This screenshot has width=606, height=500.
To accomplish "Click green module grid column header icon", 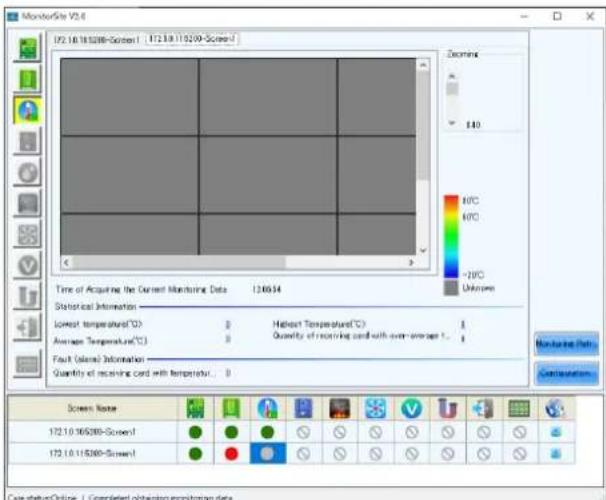I will (519, 408).
